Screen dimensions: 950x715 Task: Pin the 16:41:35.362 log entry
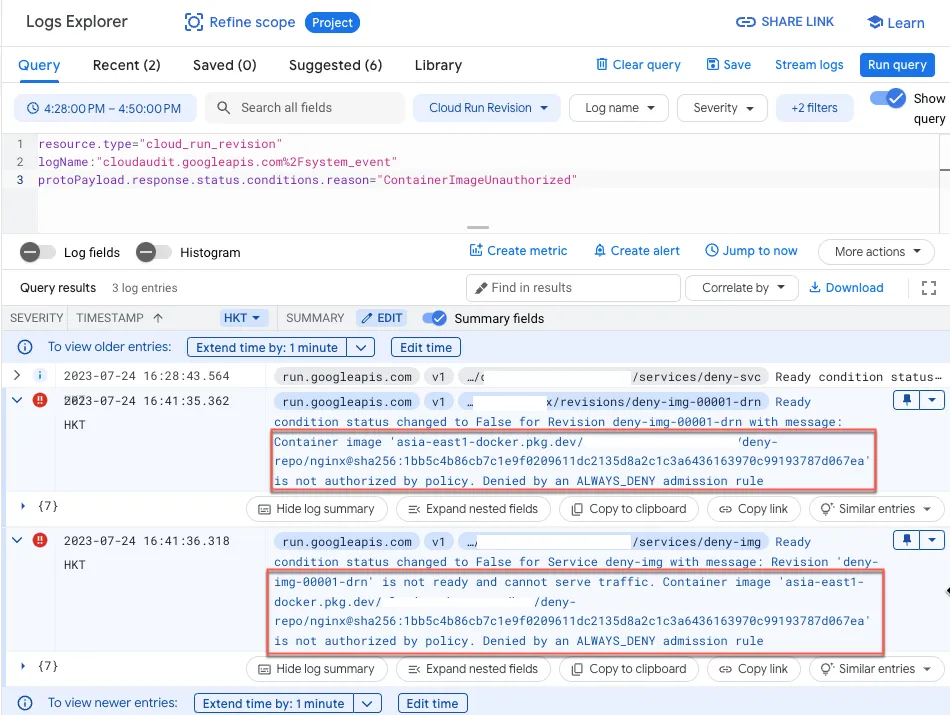906,401
